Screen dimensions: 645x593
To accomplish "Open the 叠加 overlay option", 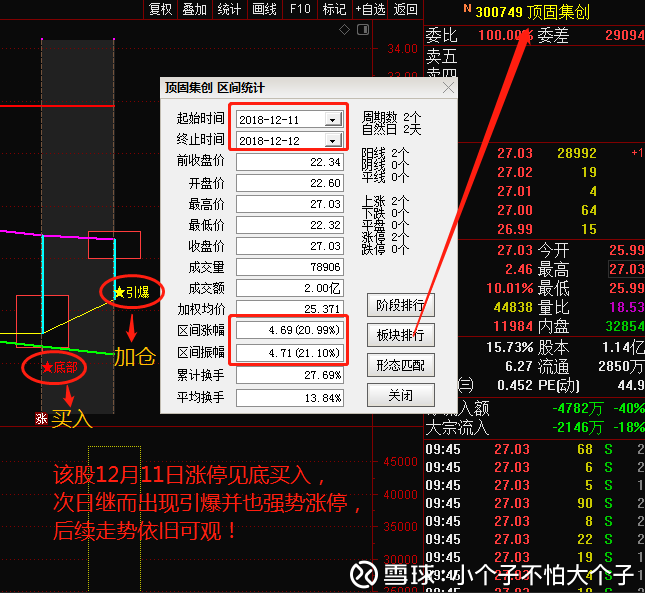I will coord(195,9).
